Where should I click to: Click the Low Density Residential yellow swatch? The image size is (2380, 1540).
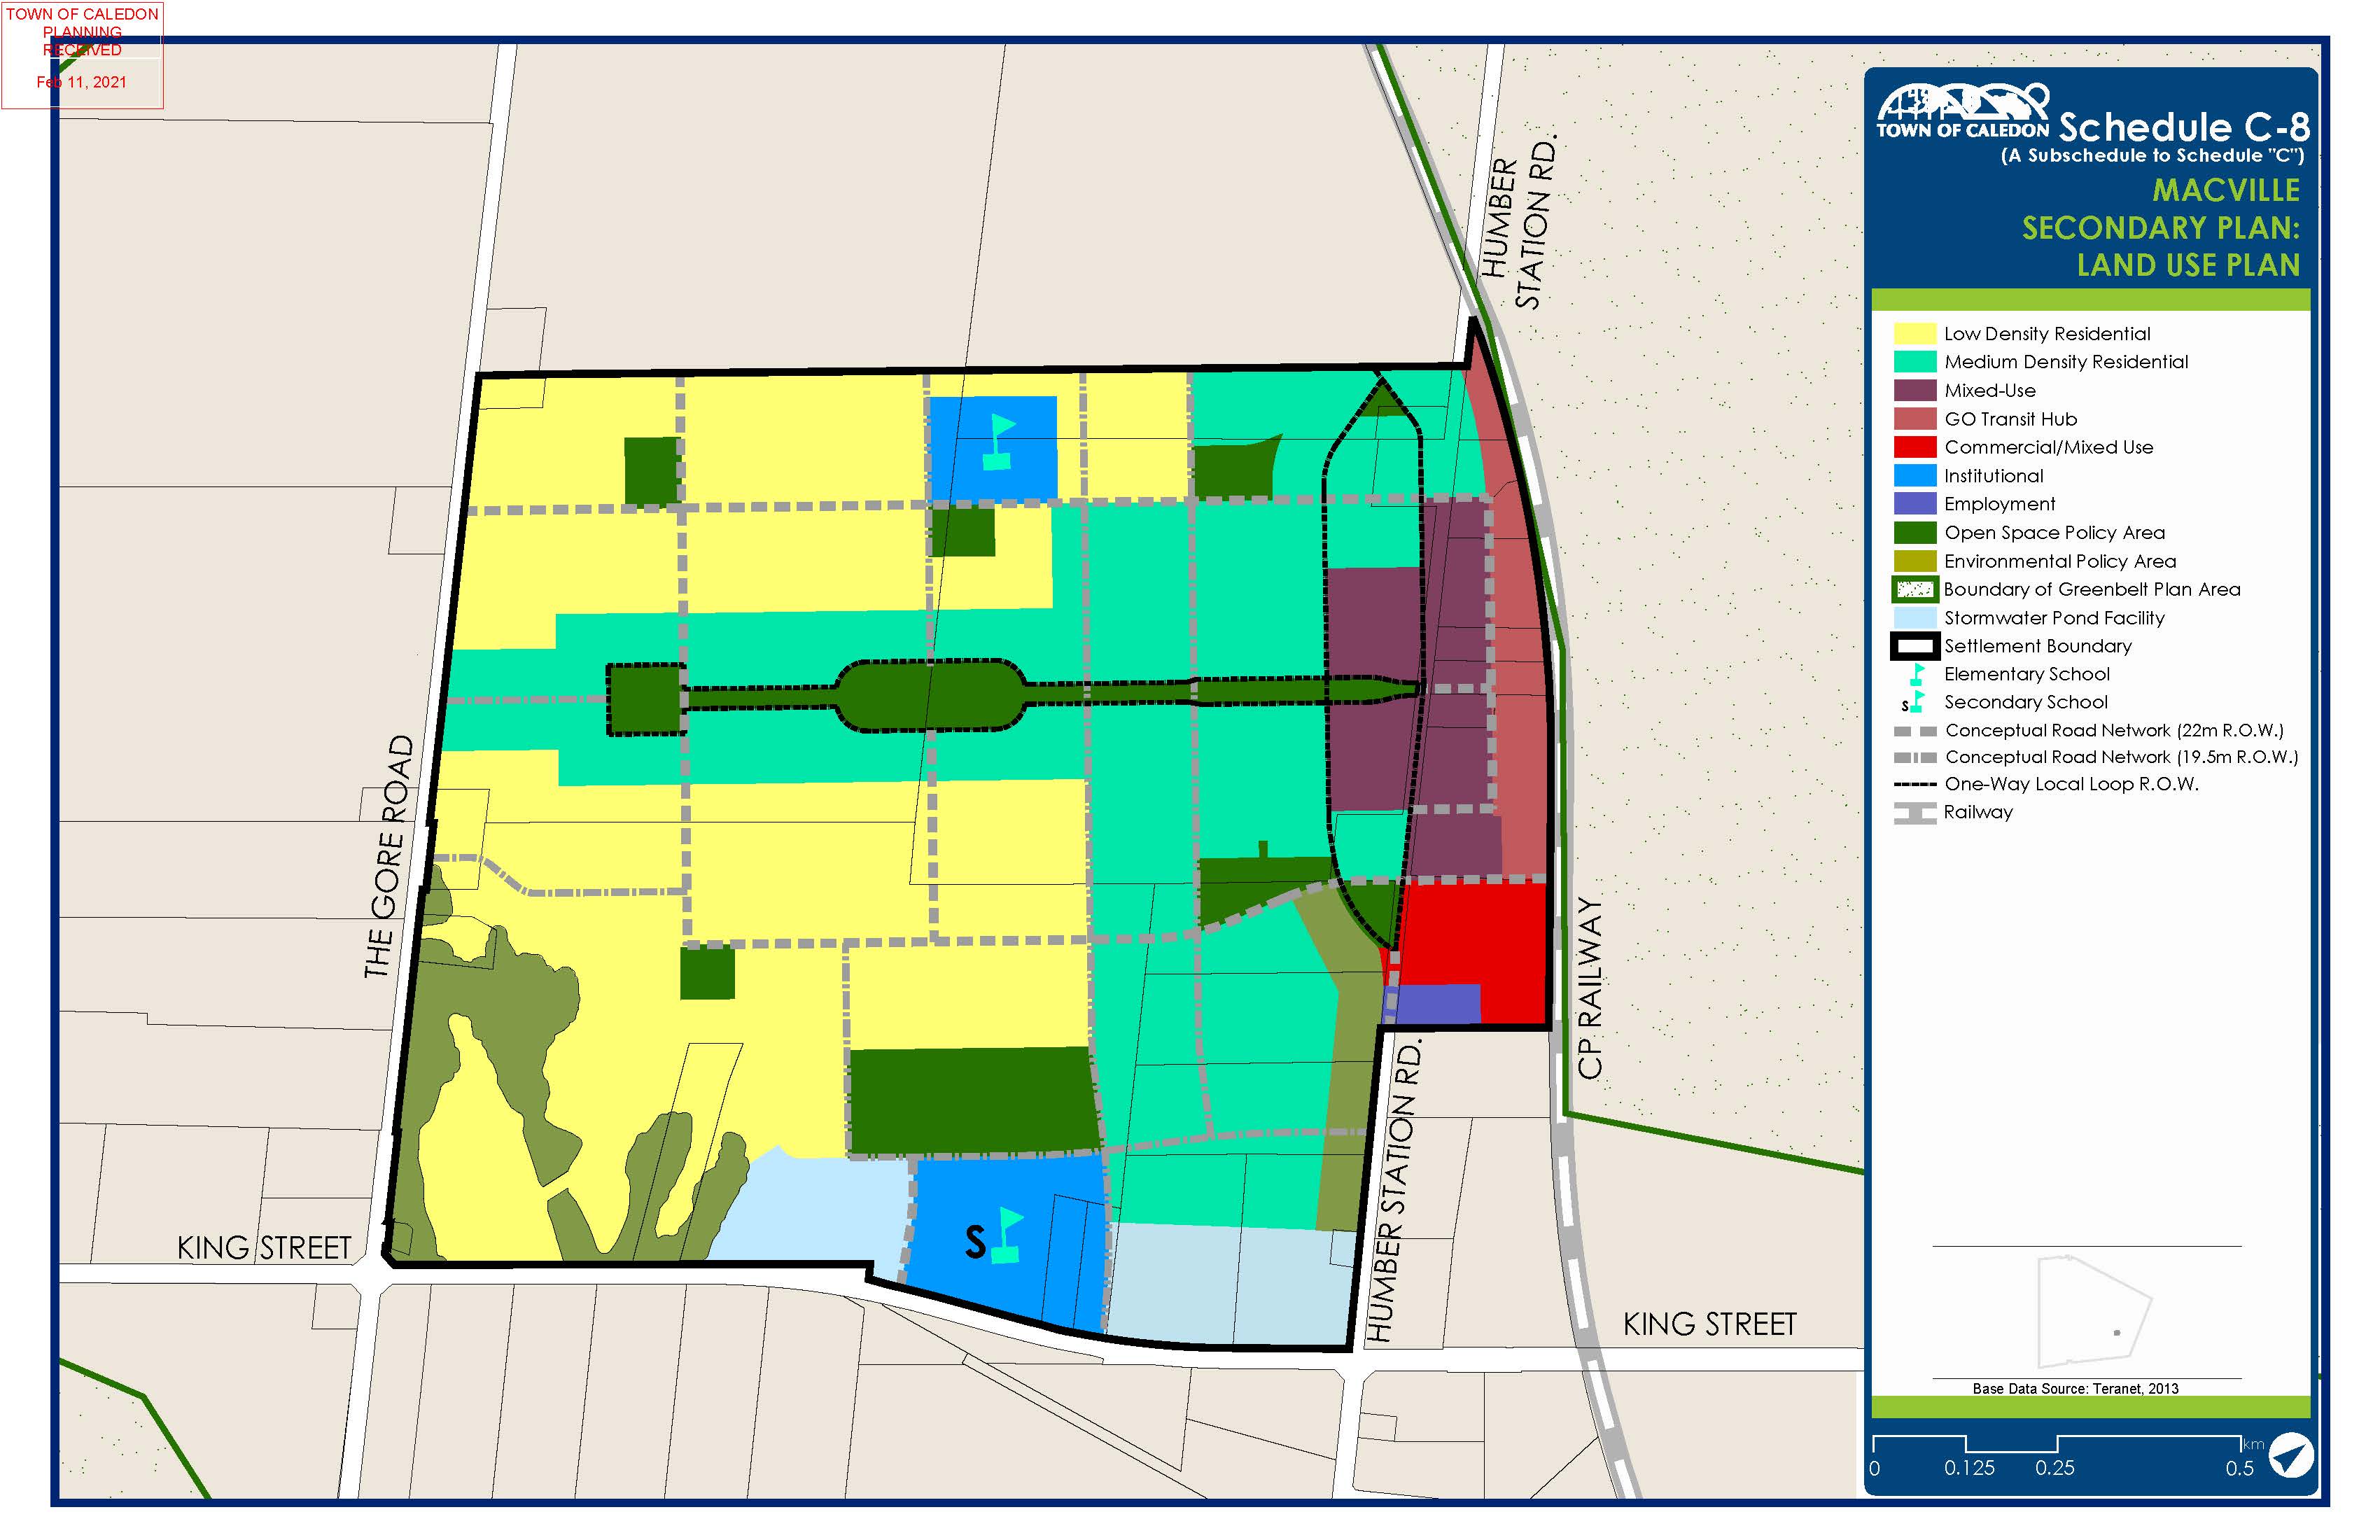click(1915, 334)
